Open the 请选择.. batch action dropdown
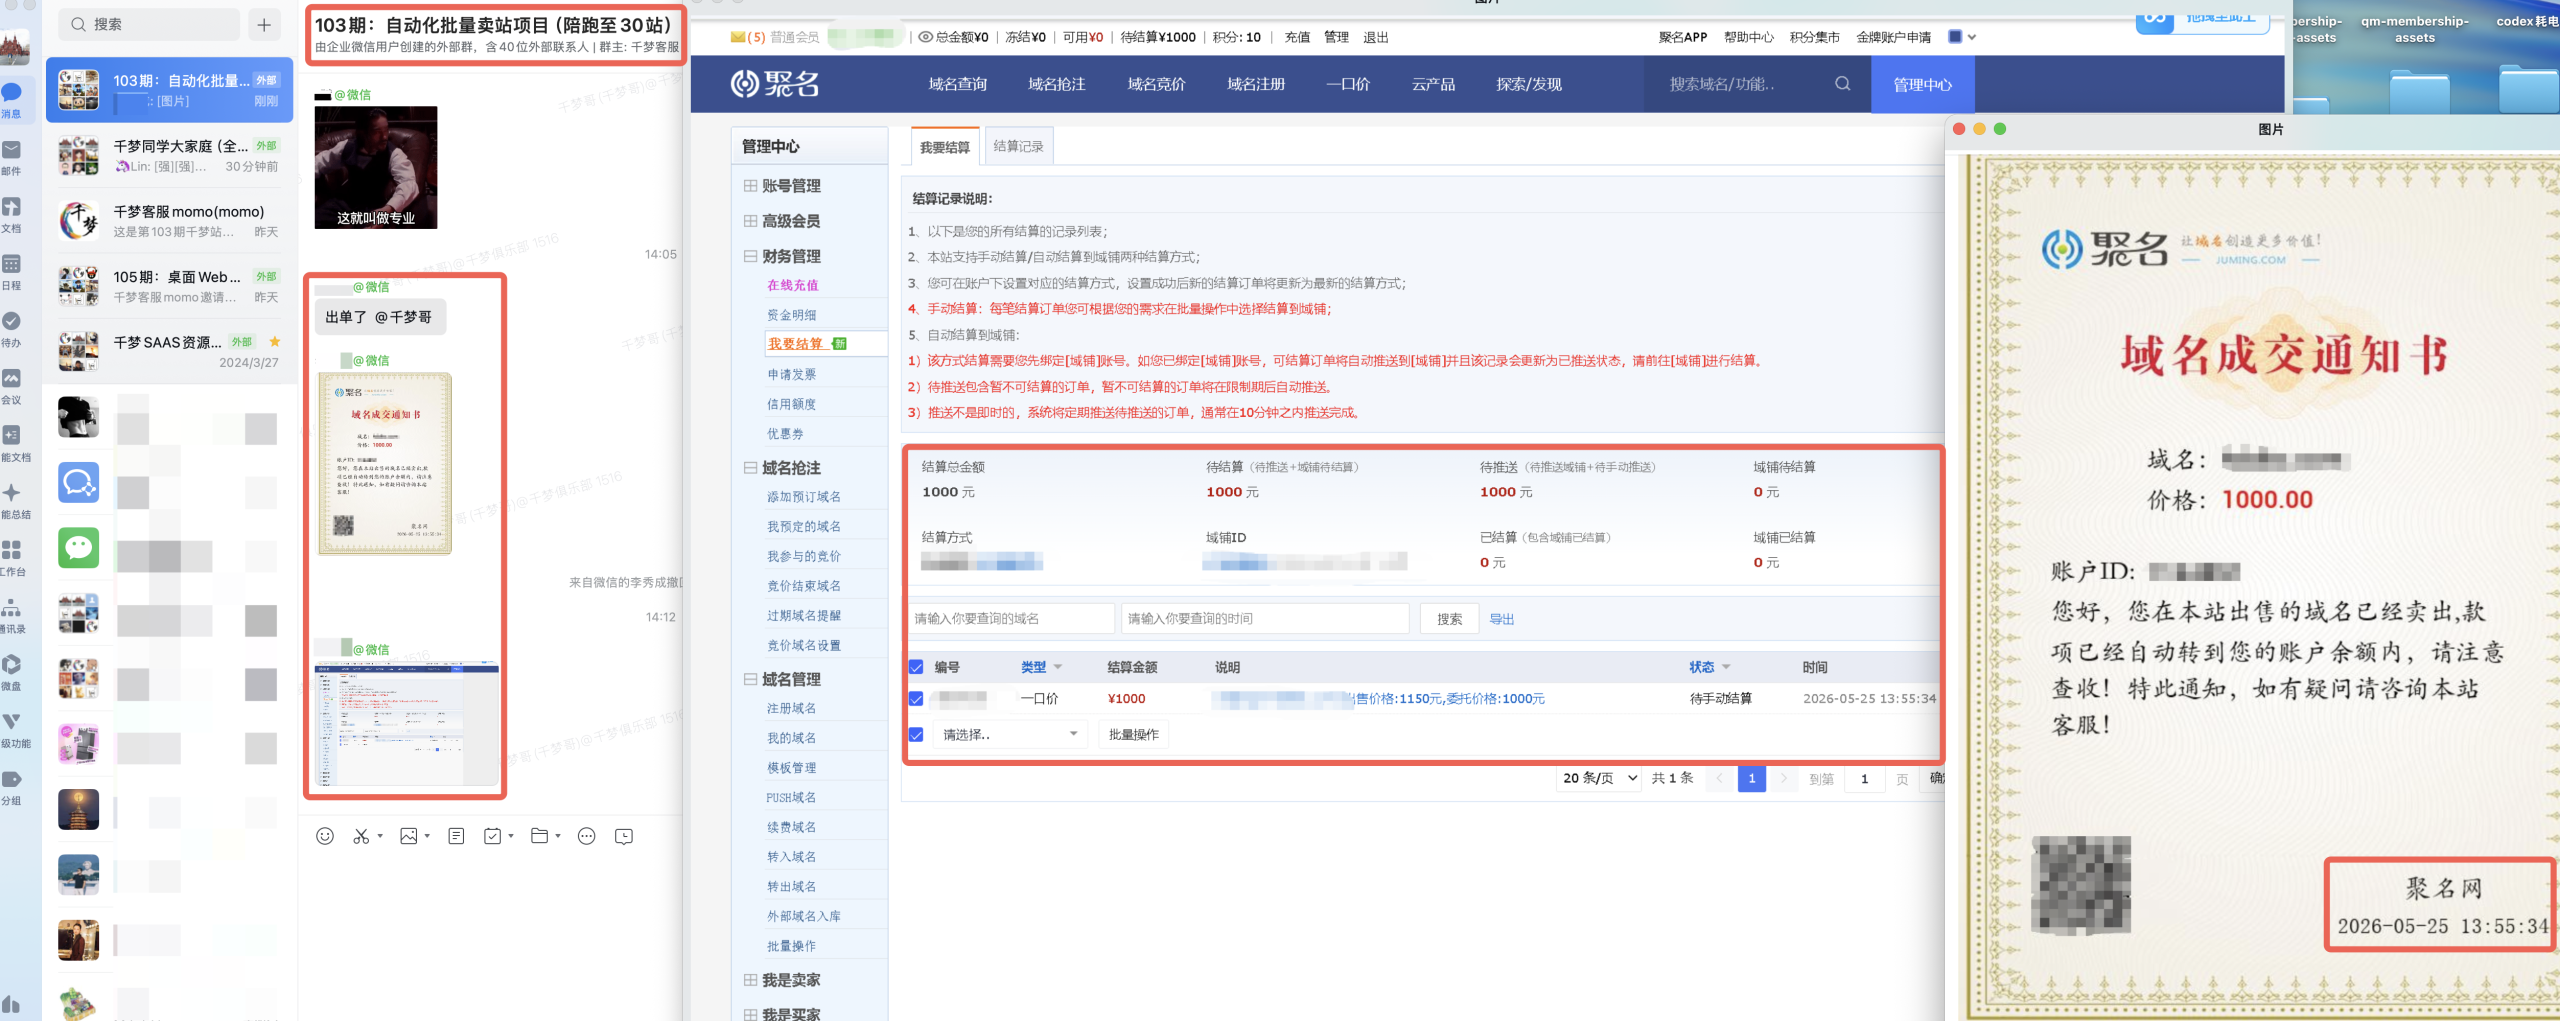2560x1021 pixels. click(1010, 735)
